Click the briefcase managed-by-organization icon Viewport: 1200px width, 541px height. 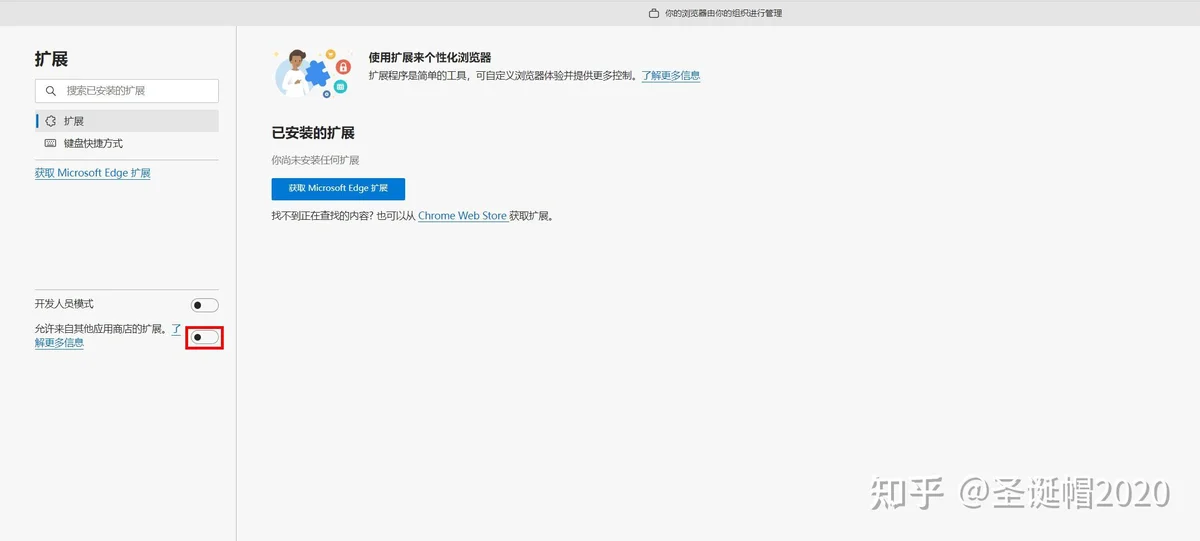pos(654,14)
